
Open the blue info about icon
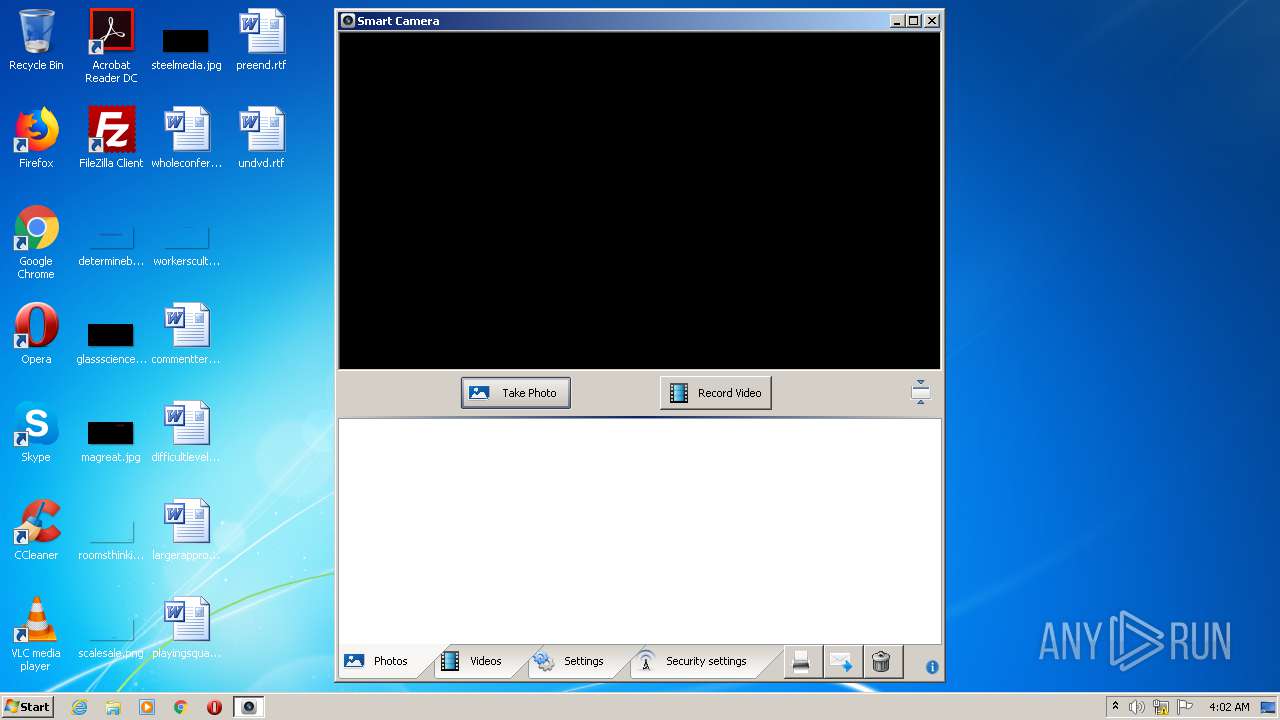click(932, 667)
